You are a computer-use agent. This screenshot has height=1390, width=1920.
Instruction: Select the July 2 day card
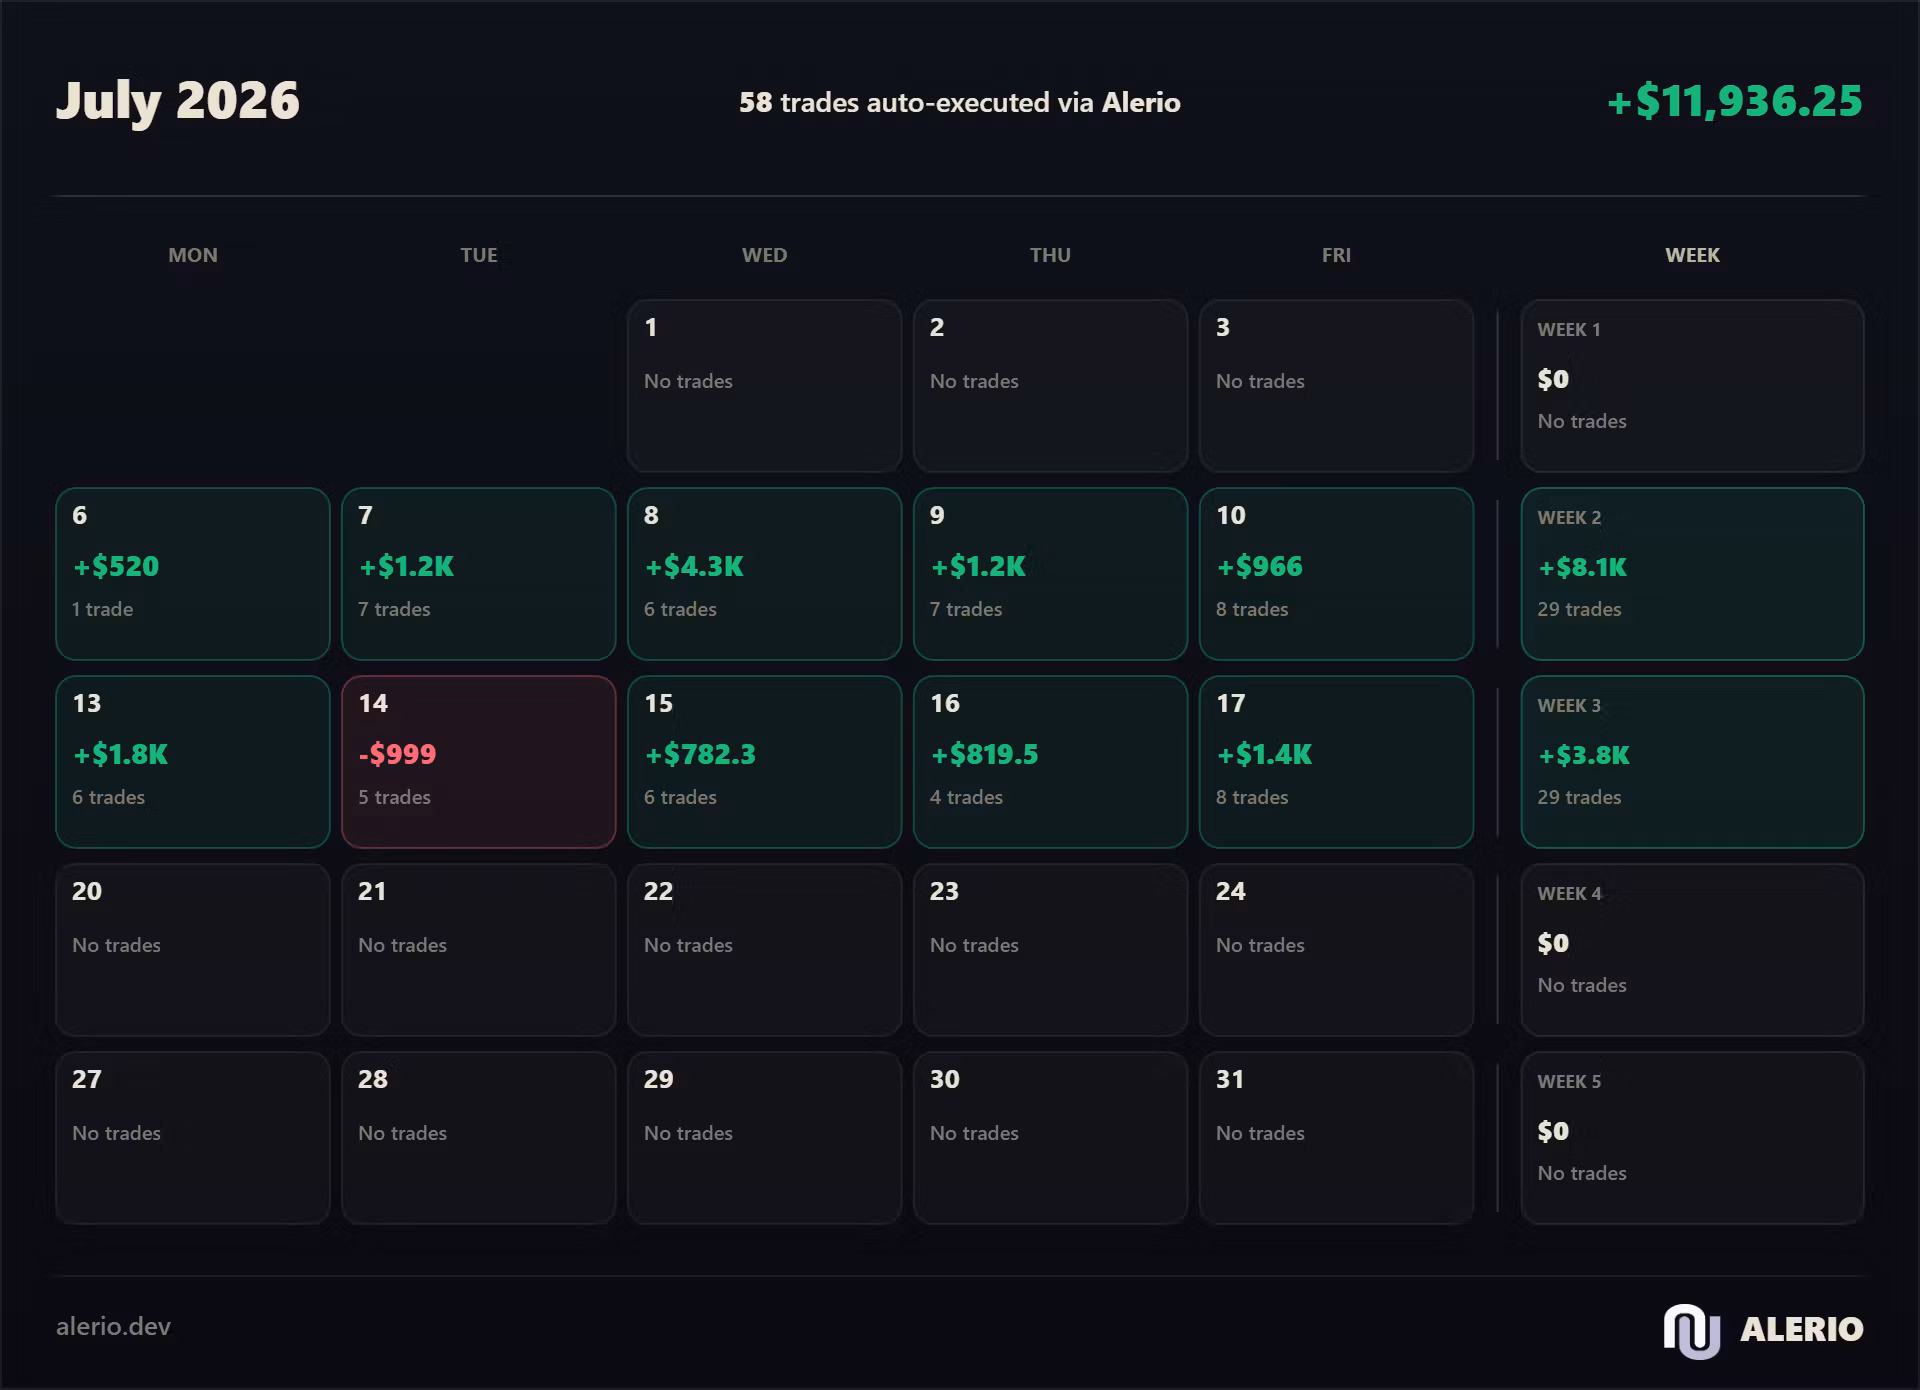[1051, 386]
